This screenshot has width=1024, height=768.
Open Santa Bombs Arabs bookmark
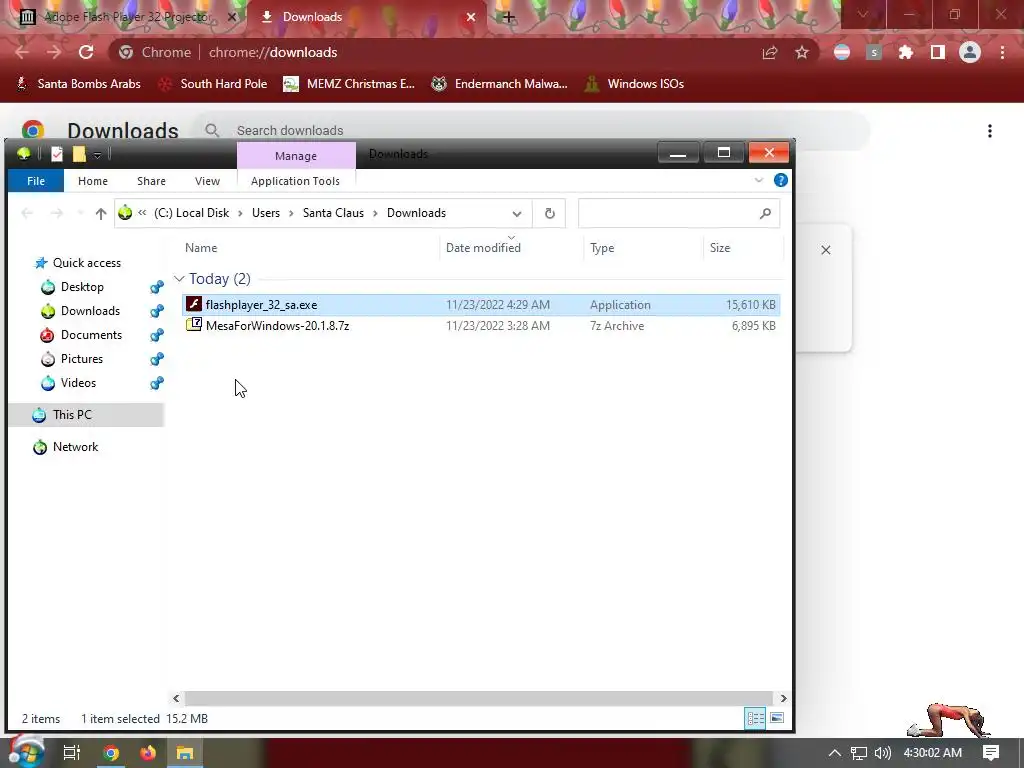coord(78,84)
